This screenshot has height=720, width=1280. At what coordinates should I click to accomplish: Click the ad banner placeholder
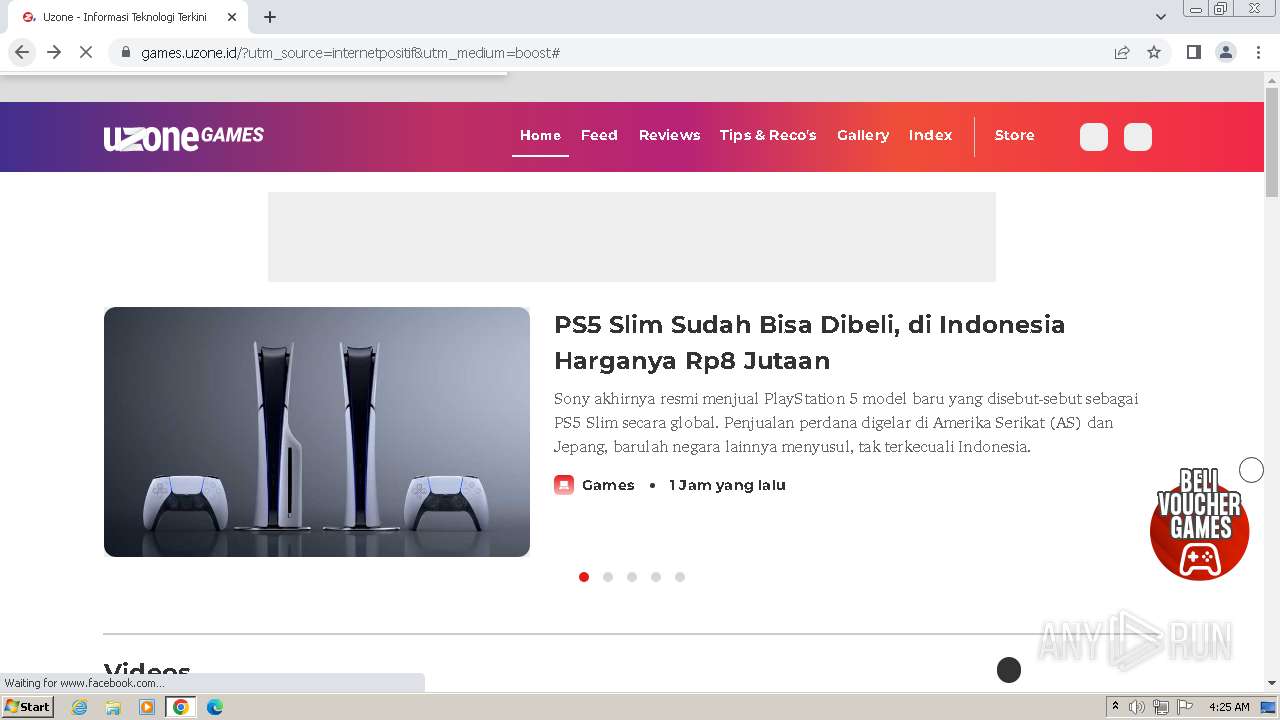(x=632, y=237)
